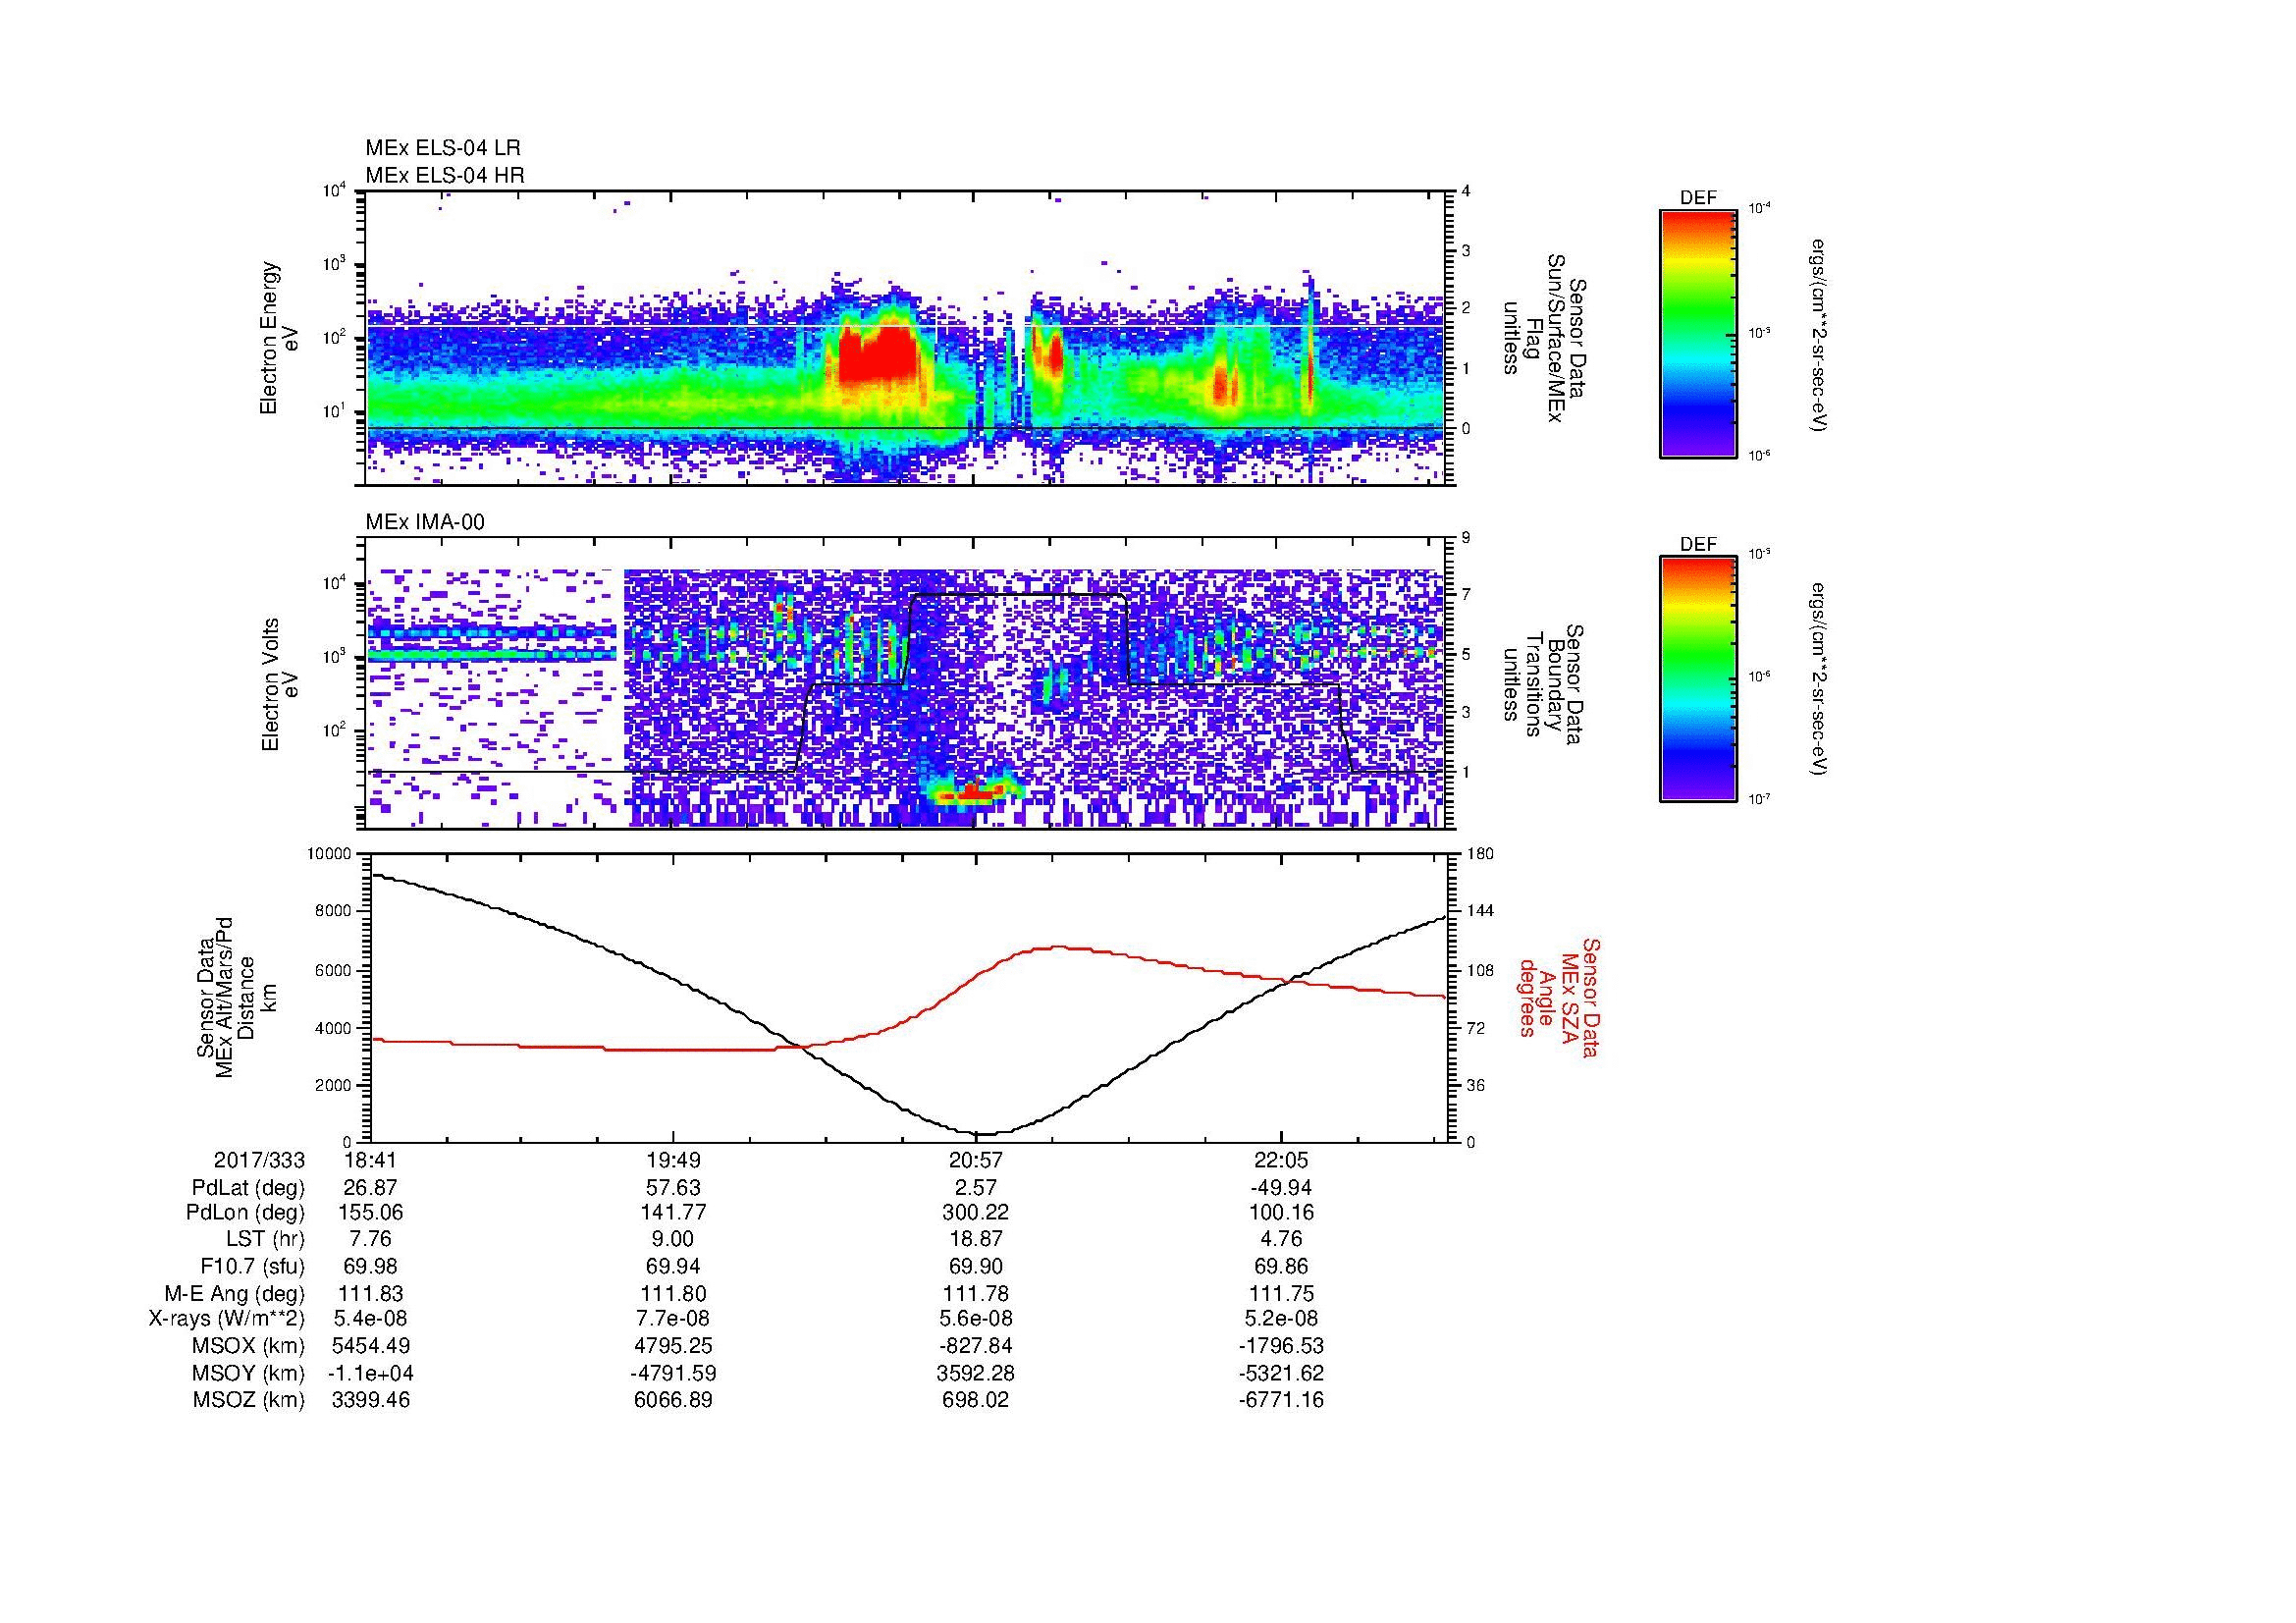Click the PdLon value 100.16
Viewport: 2296px width, 1623px height.
1280,1213
